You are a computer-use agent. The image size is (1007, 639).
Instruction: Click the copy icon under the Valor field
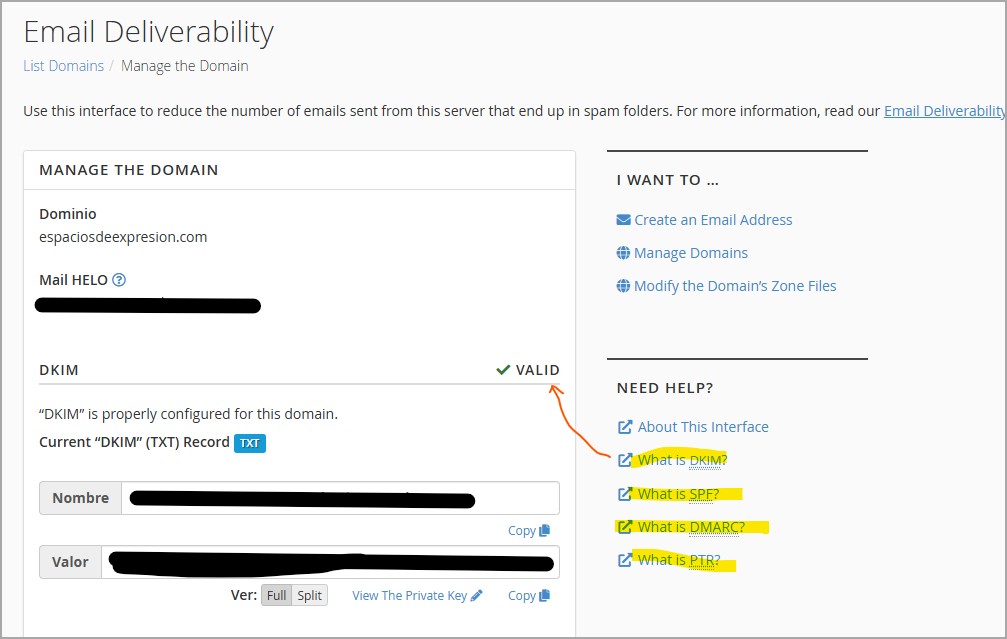tap(545, 596)
